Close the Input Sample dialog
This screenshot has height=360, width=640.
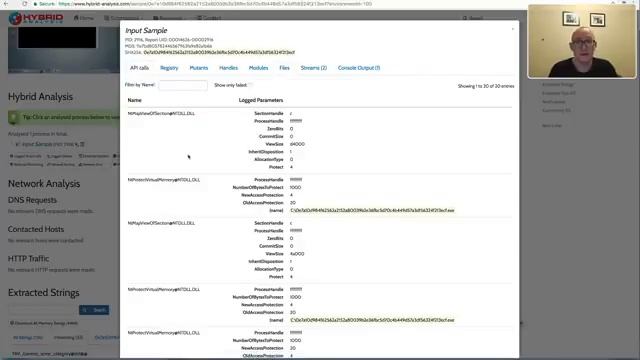coord(513,29)
